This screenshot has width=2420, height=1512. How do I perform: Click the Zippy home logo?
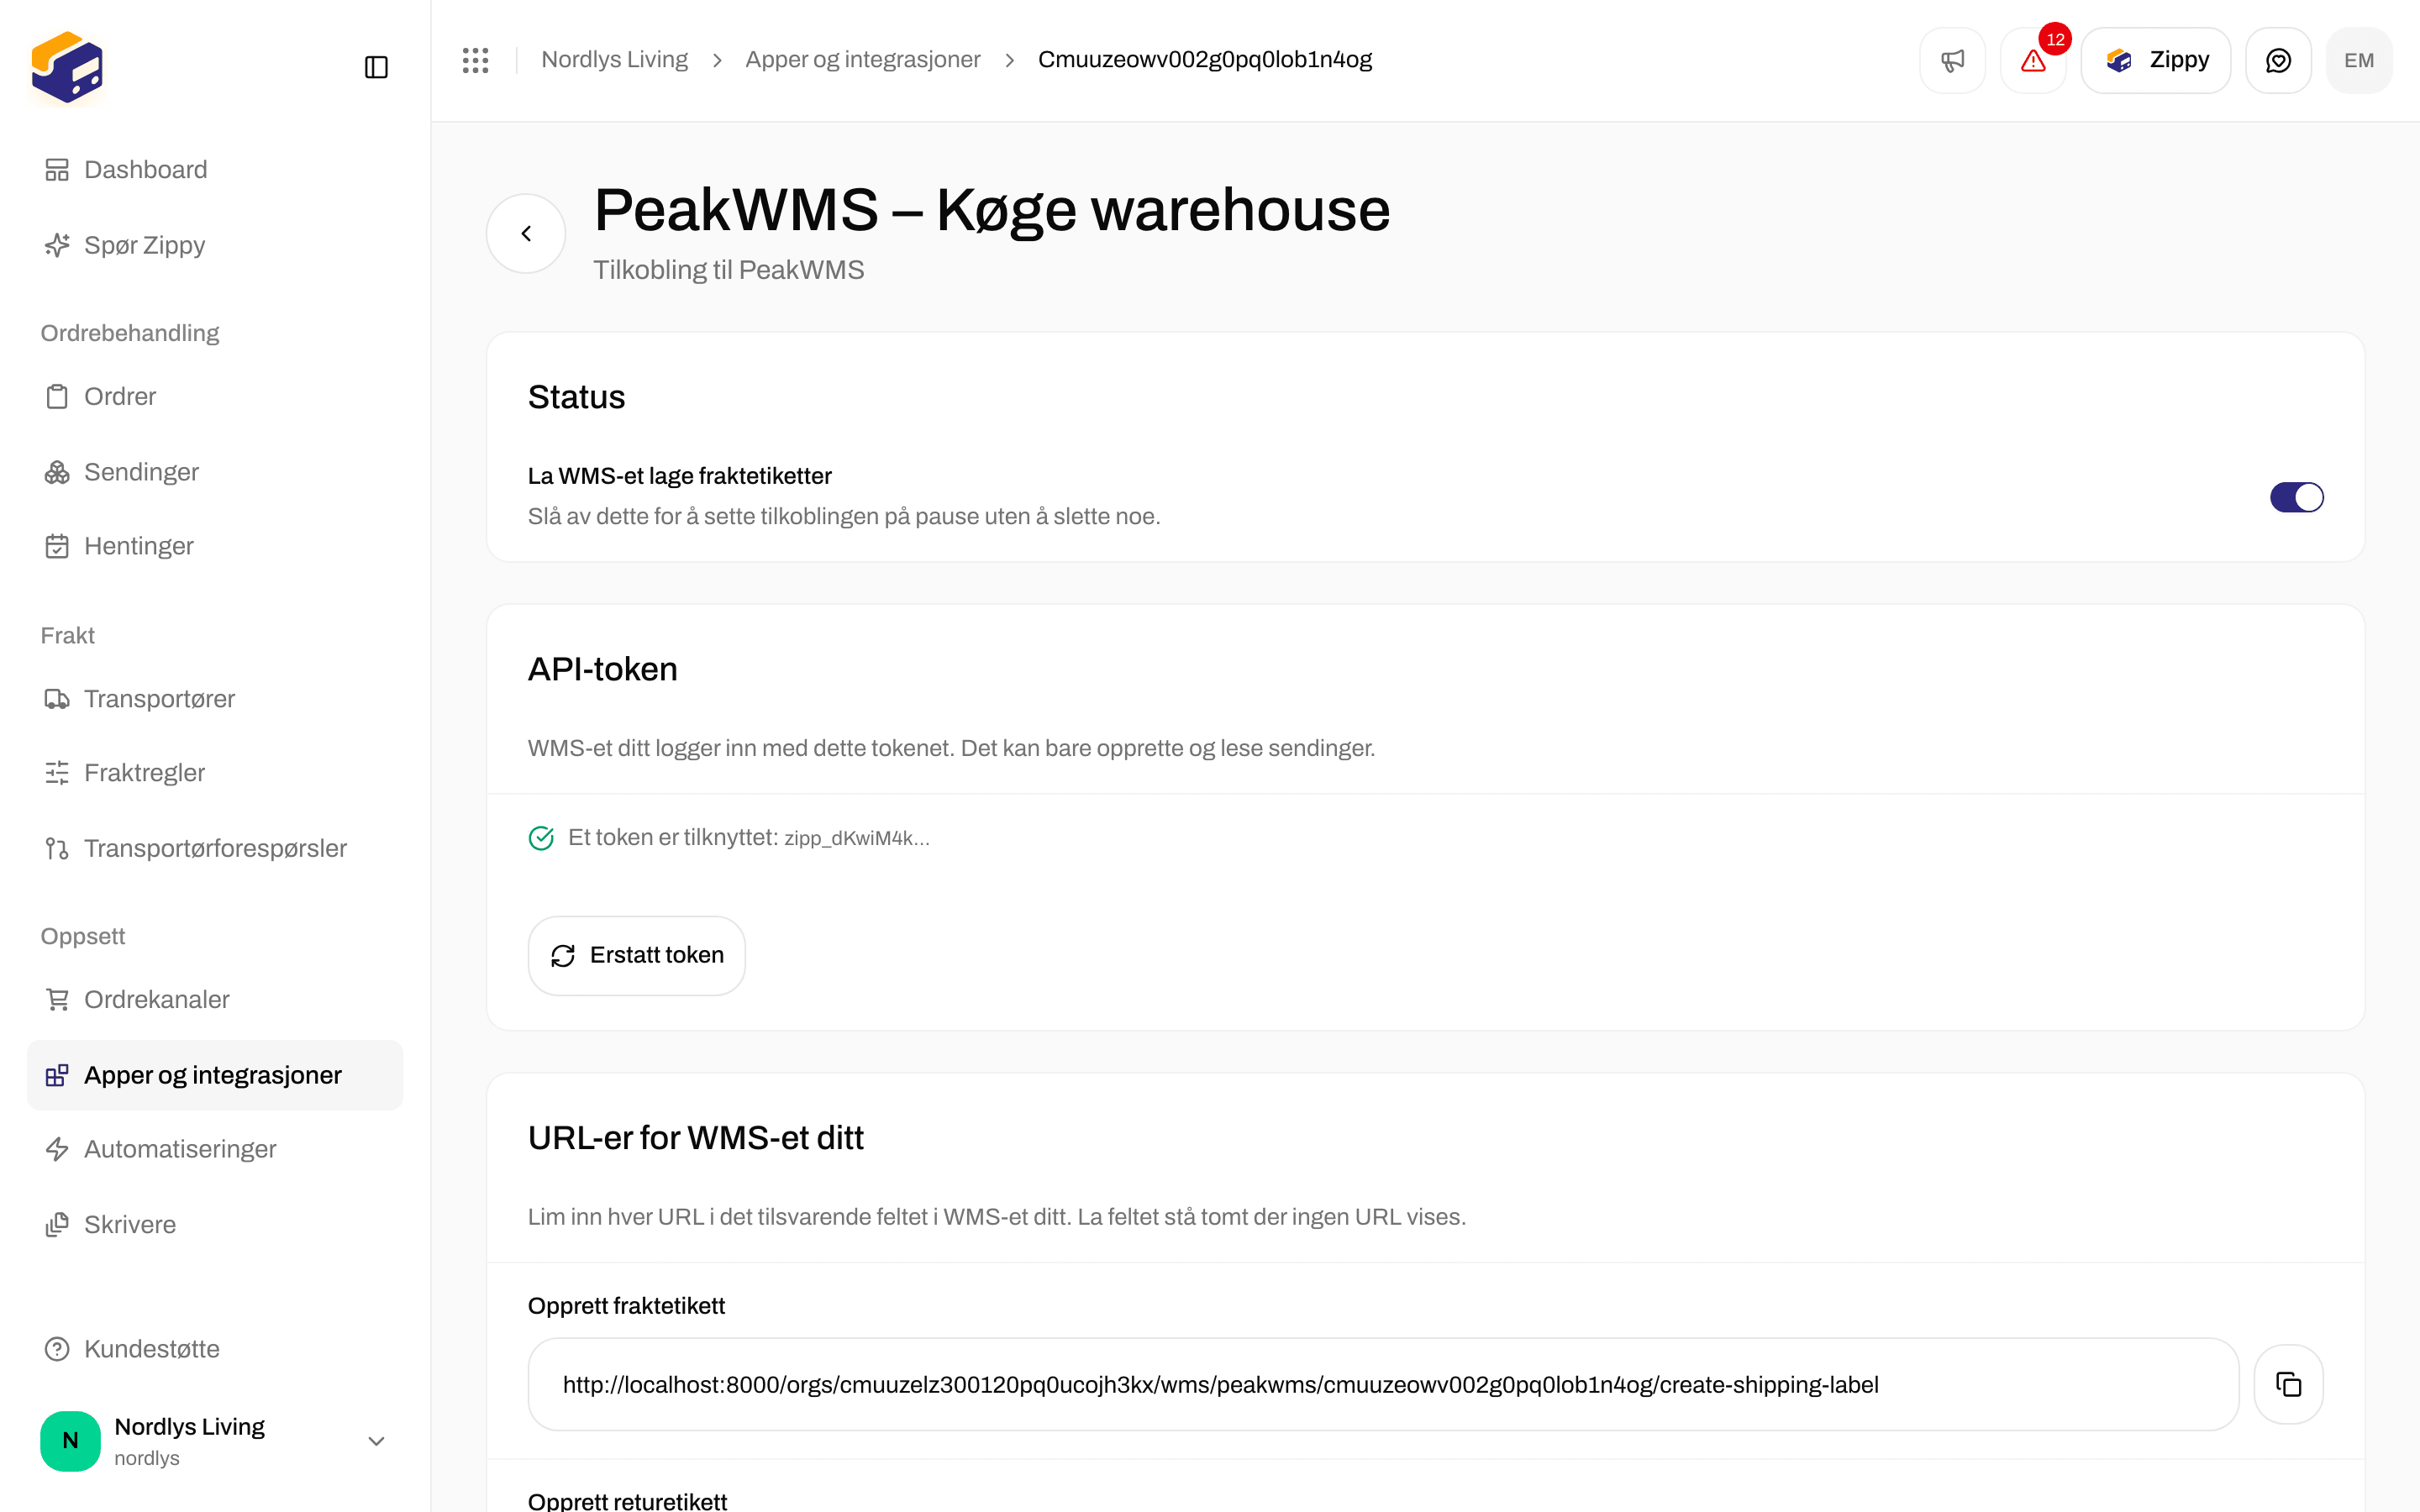[67, 67]
